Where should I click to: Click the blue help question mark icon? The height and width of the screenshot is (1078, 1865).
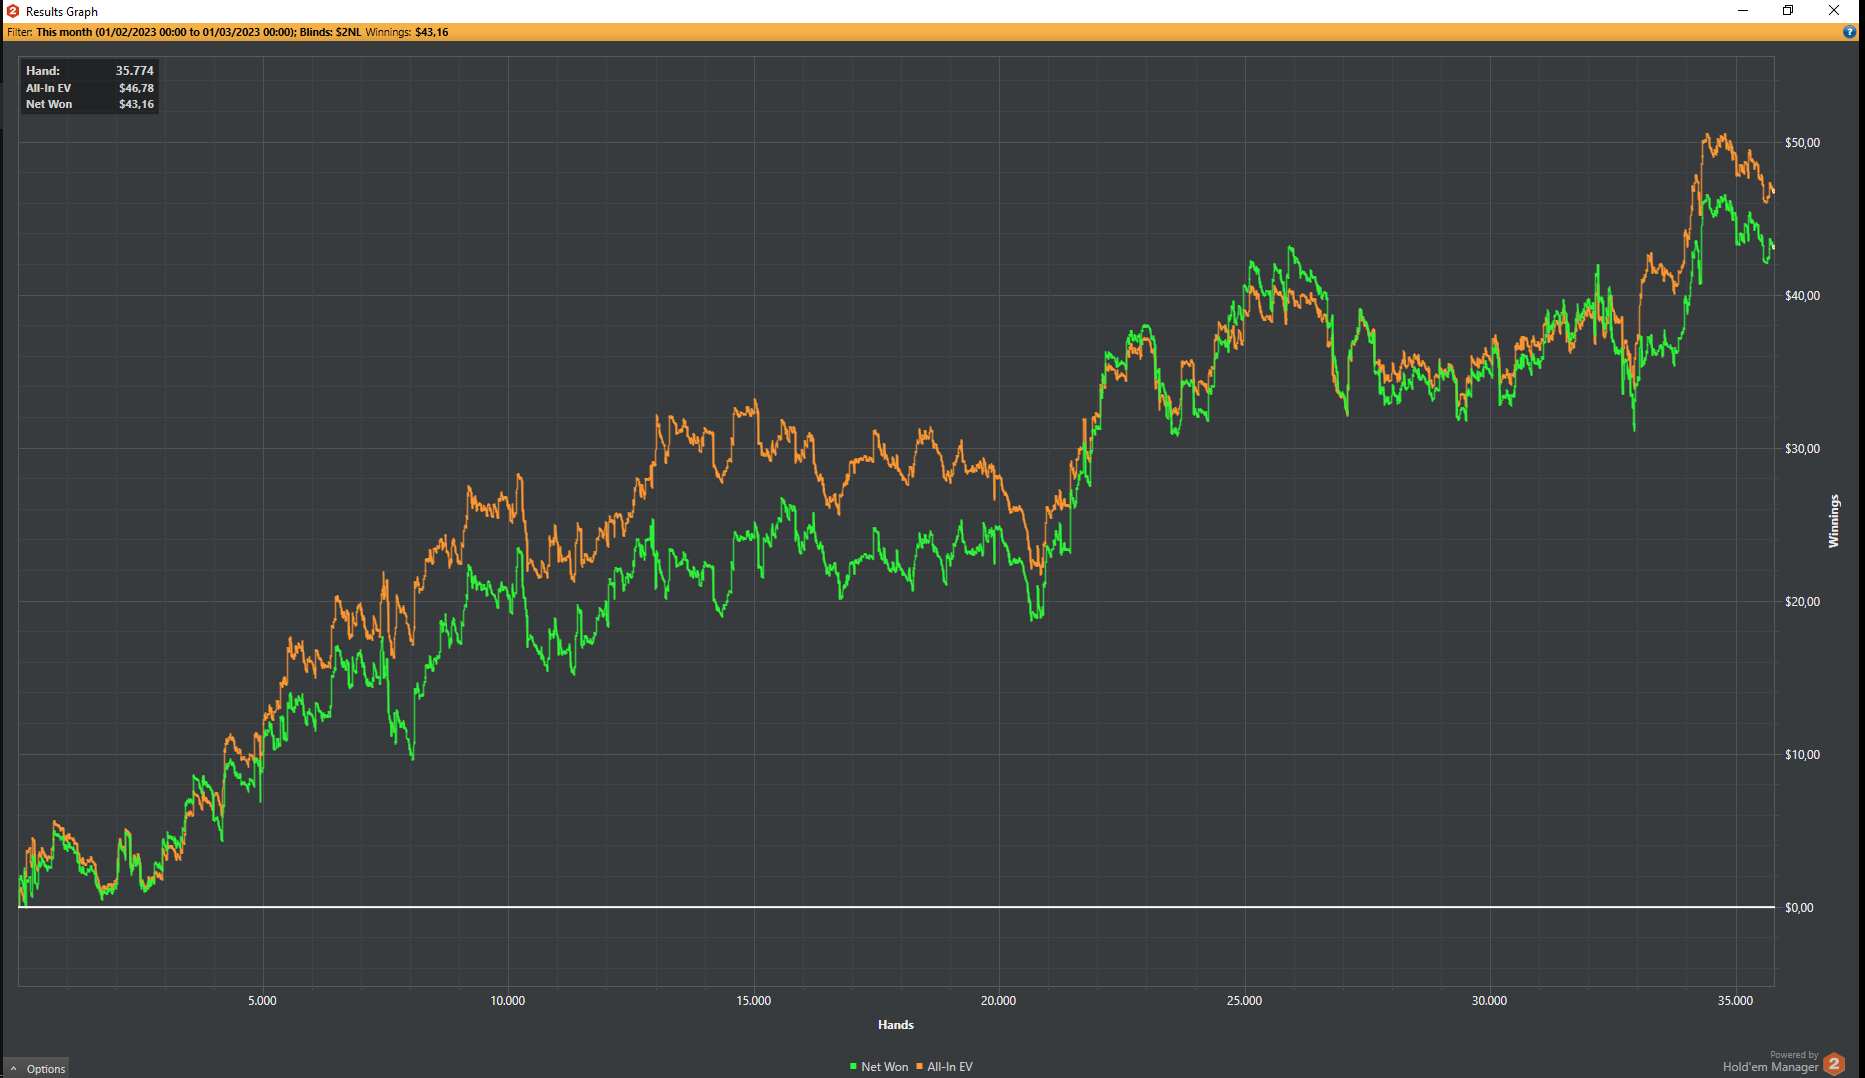click(1849, 32)
